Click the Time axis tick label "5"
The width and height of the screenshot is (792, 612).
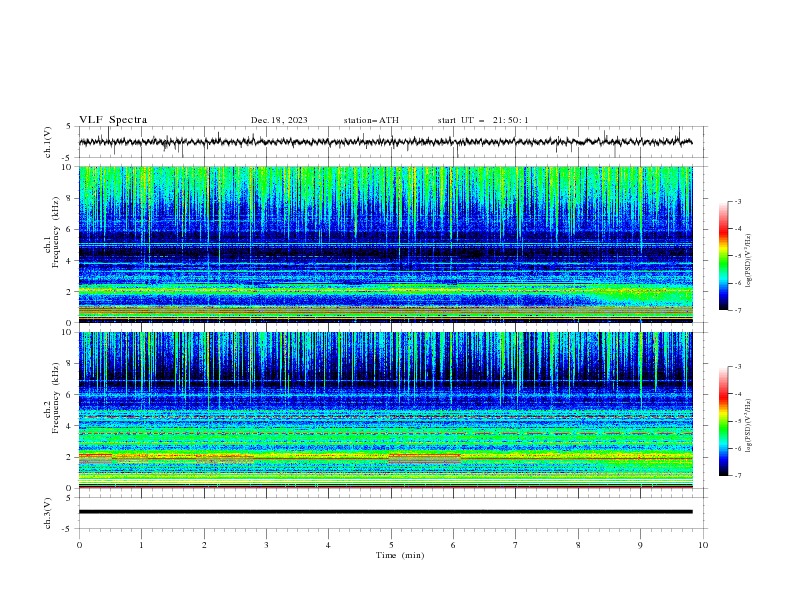(391, 545)
